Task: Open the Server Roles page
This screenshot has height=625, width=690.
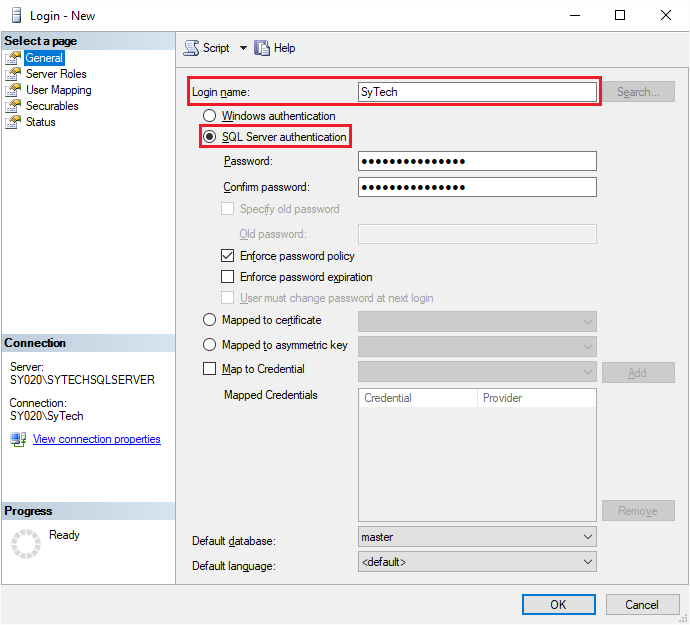Action: click(56, 74)
